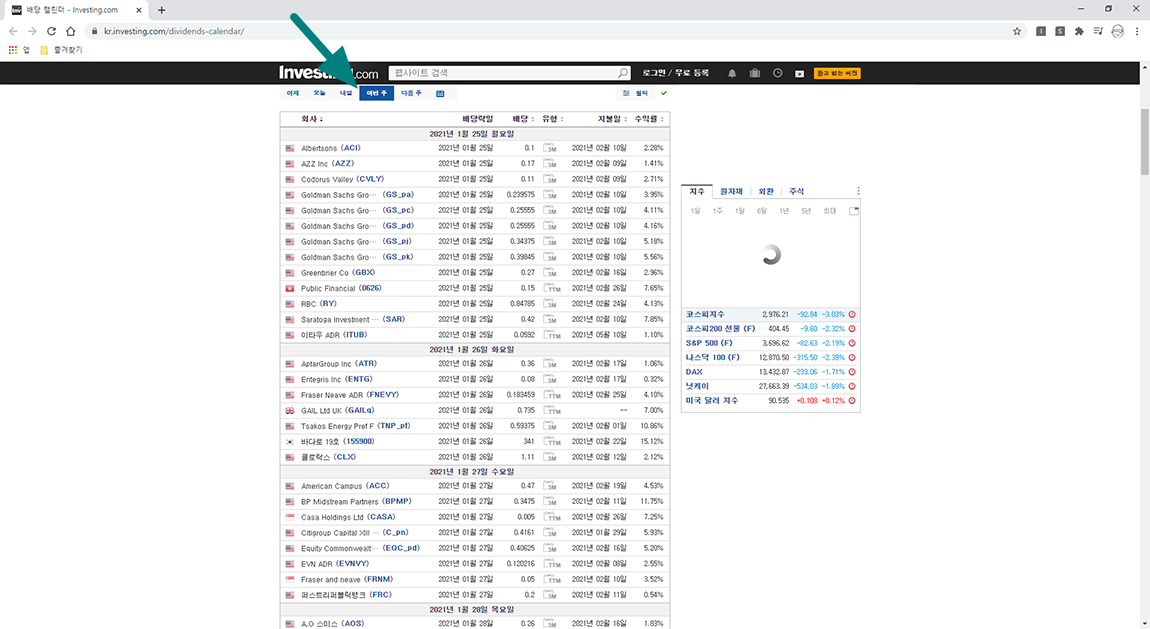
Task: Select the 다음 주 (next week) tab
Action: coord(411,93)
